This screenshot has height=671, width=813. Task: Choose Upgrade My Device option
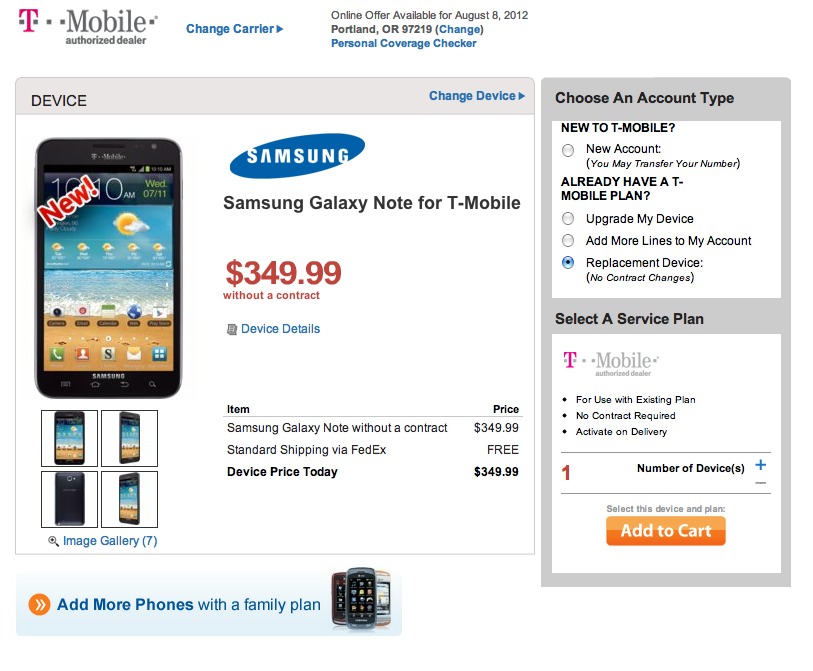(x=568, y=219)
